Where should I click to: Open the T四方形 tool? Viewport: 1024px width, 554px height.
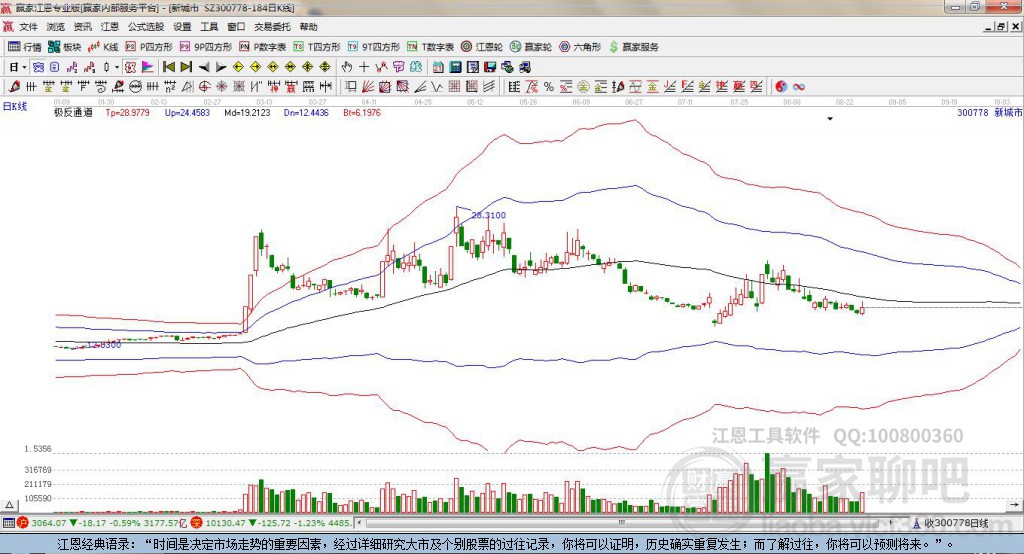pos(317,47)
